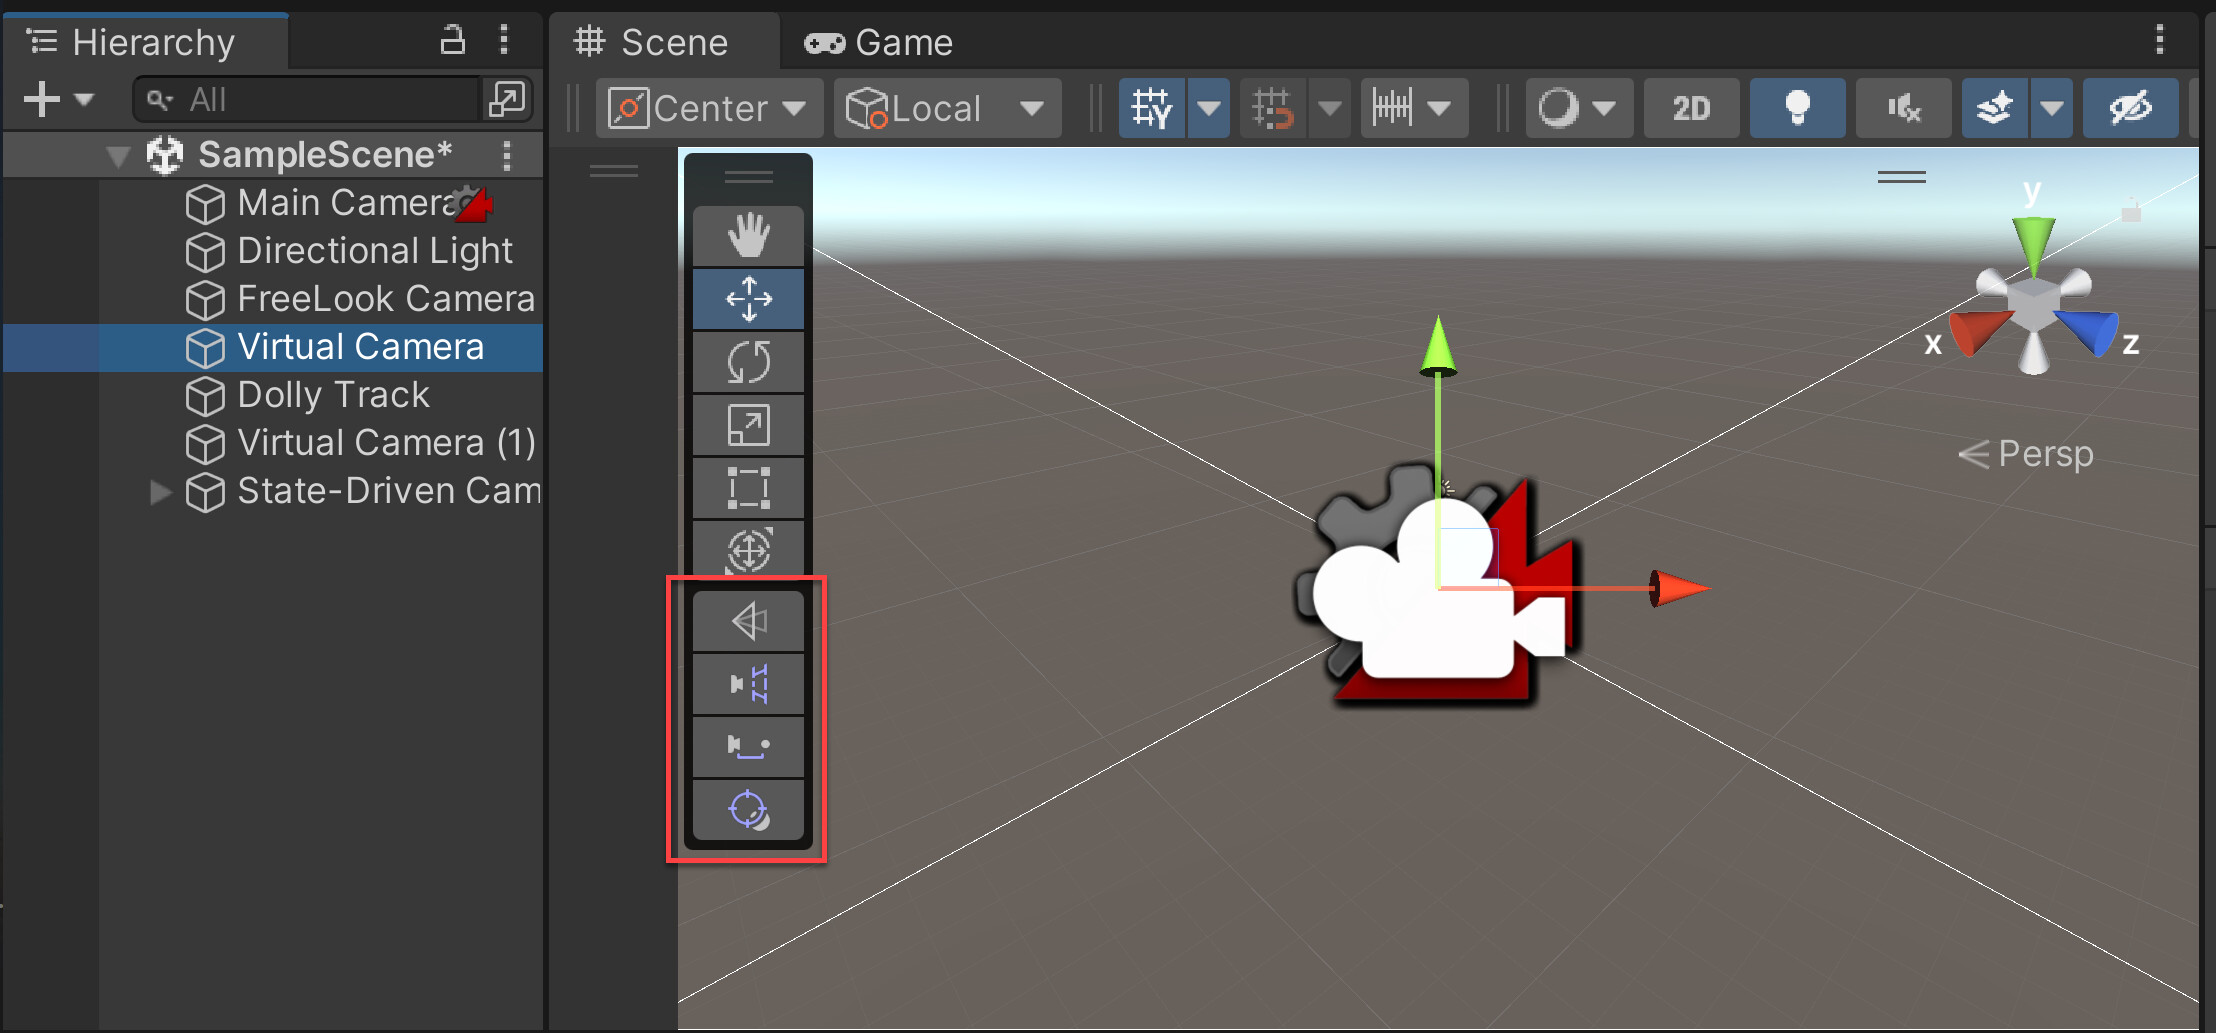Select the Cinemachine Follow Offset tool
The width and height of the screenshot is (2216, 1033).
click(x=748, y=747)
